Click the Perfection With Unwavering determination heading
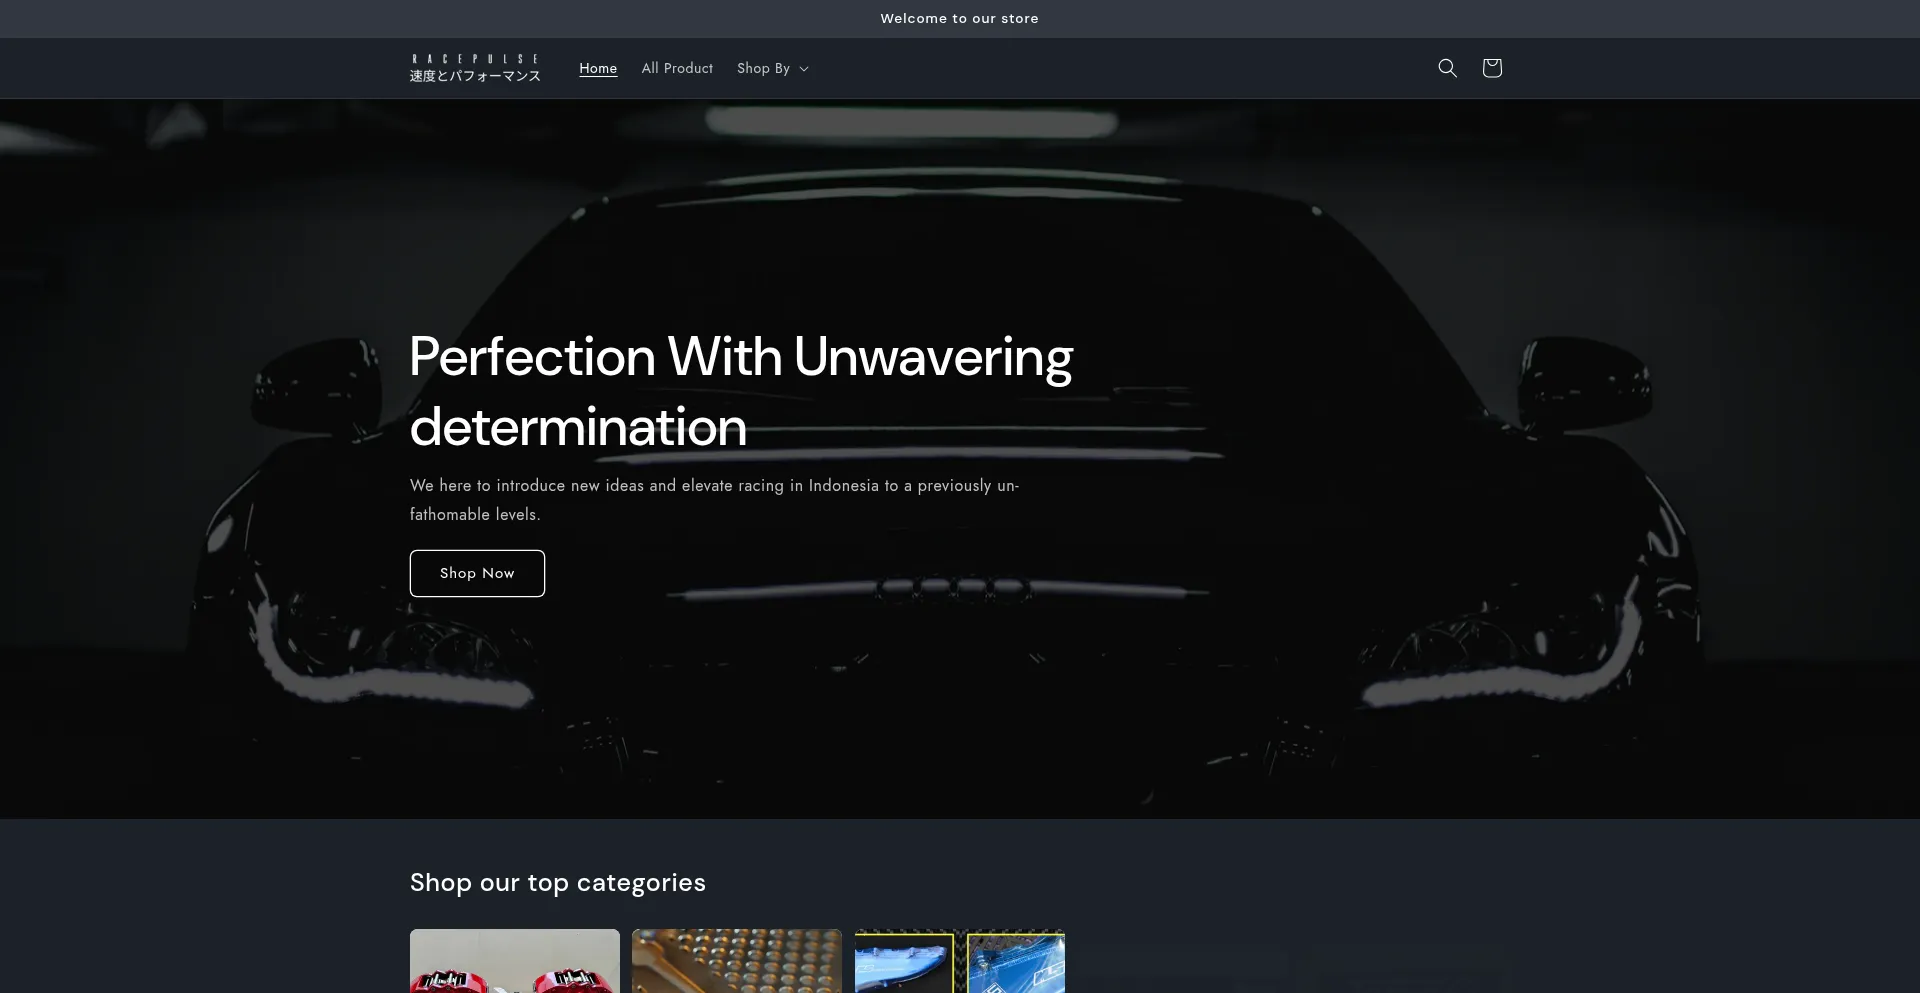Image resolution: width=1920 pixels, height=993 pixels. (x=740, y=391)
